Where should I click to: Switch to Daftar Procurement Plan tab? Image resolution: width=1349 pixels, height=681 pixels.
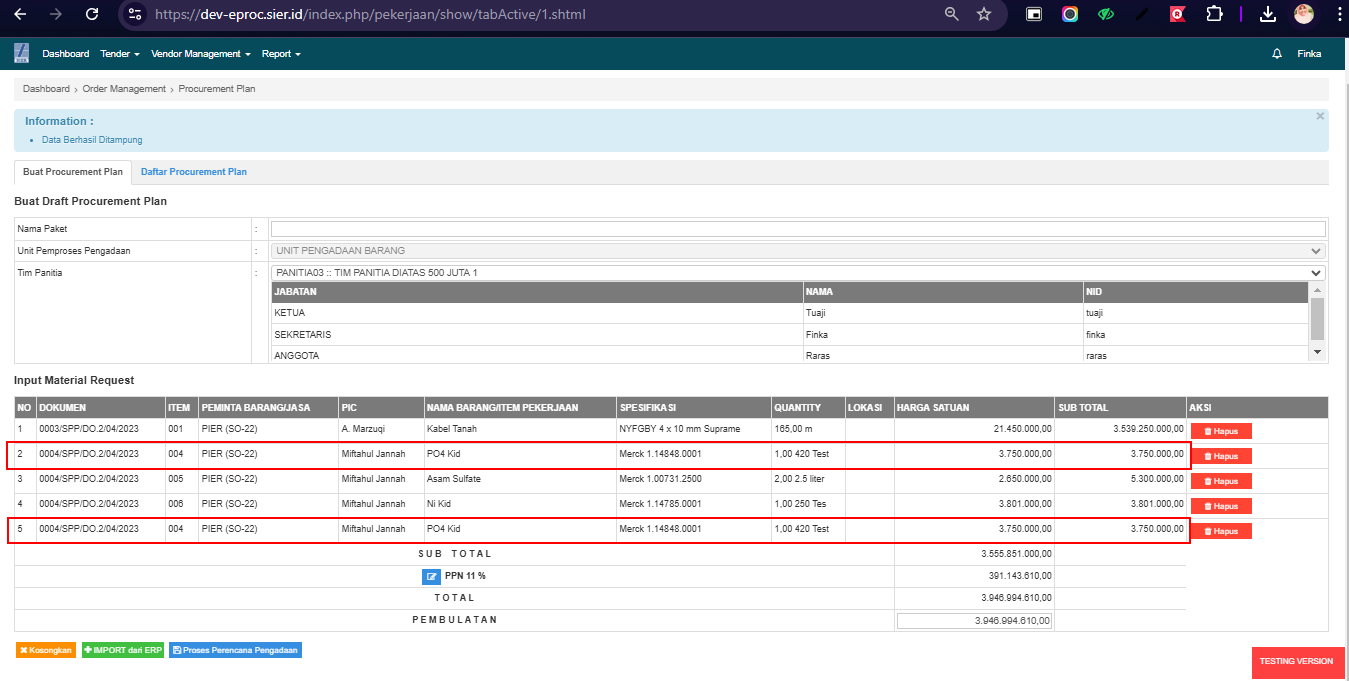[193, 172]
